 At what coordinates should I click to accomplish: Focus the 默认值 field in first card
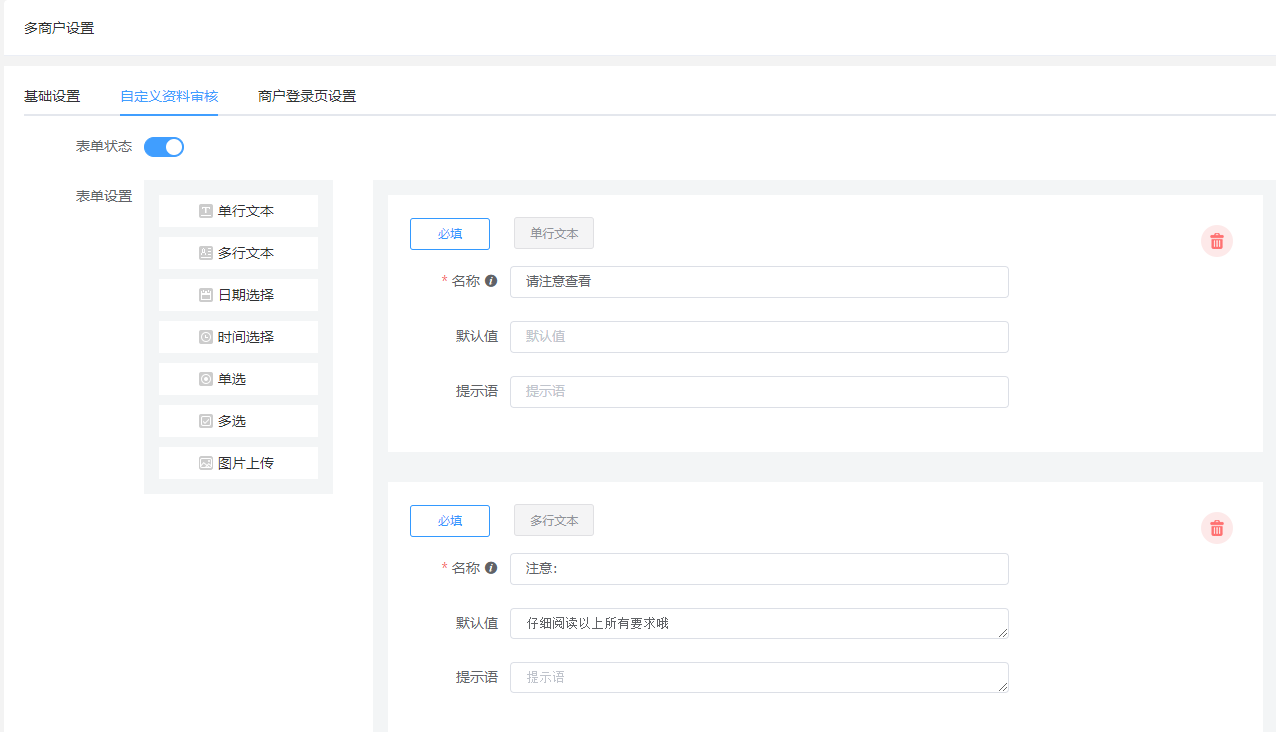click(758, 337)
